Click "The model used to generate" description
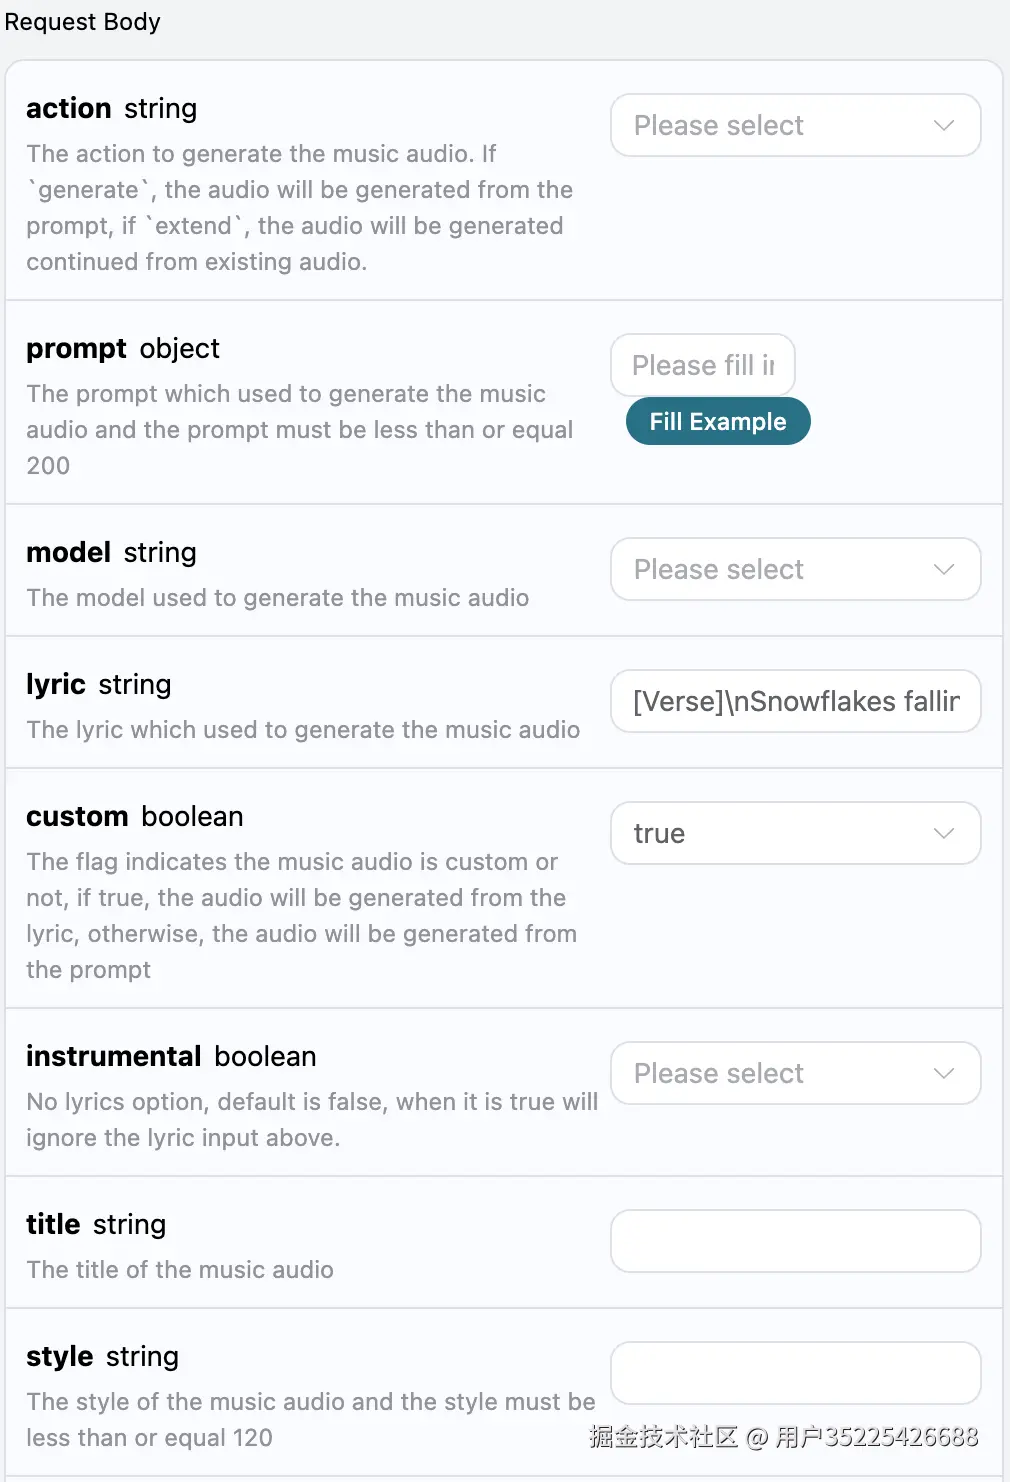 pyautogui.click(x=278, y=597)
